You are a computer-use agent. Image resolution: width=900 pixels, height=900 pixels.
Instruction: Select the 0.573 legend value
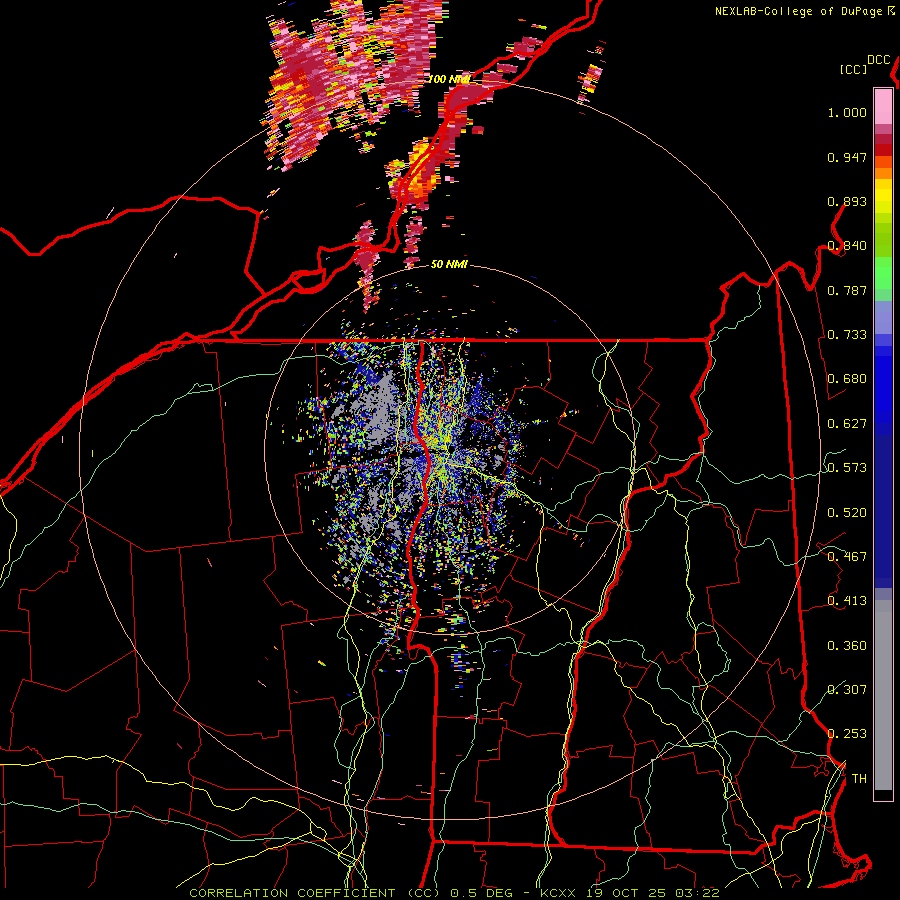point(847,468)
